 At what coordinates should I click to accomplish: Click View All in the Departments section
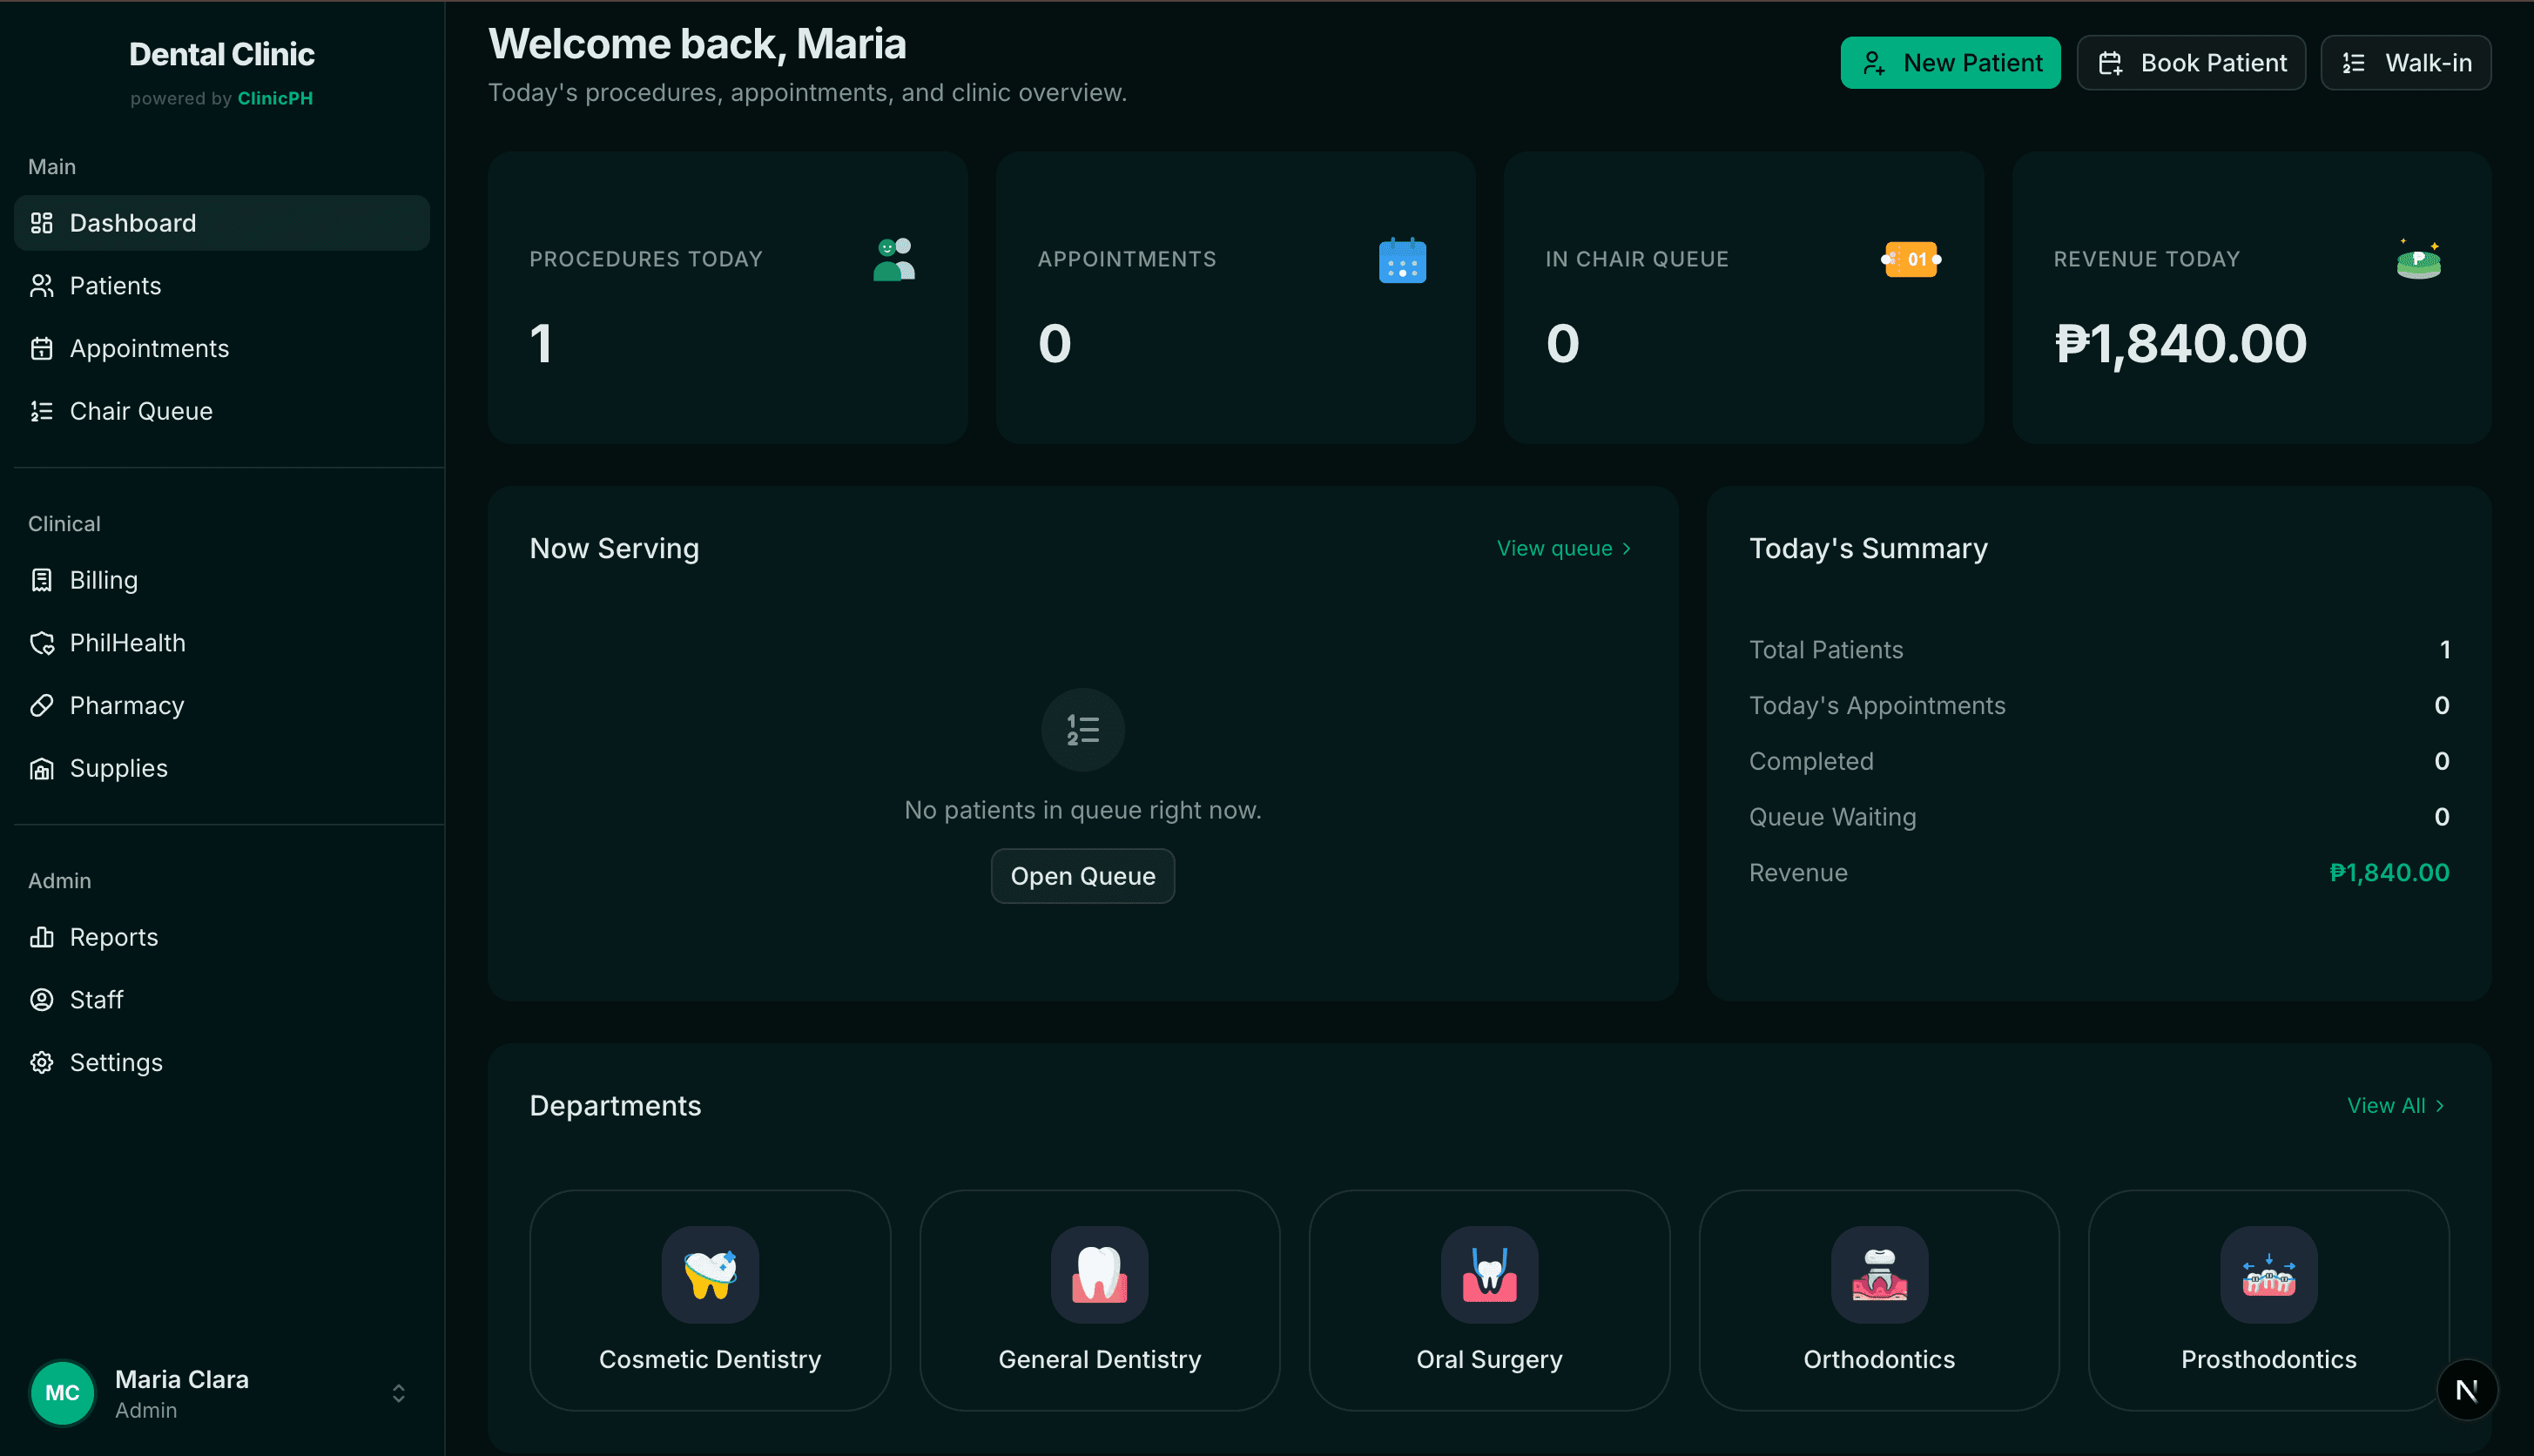click(2396, 1105)
